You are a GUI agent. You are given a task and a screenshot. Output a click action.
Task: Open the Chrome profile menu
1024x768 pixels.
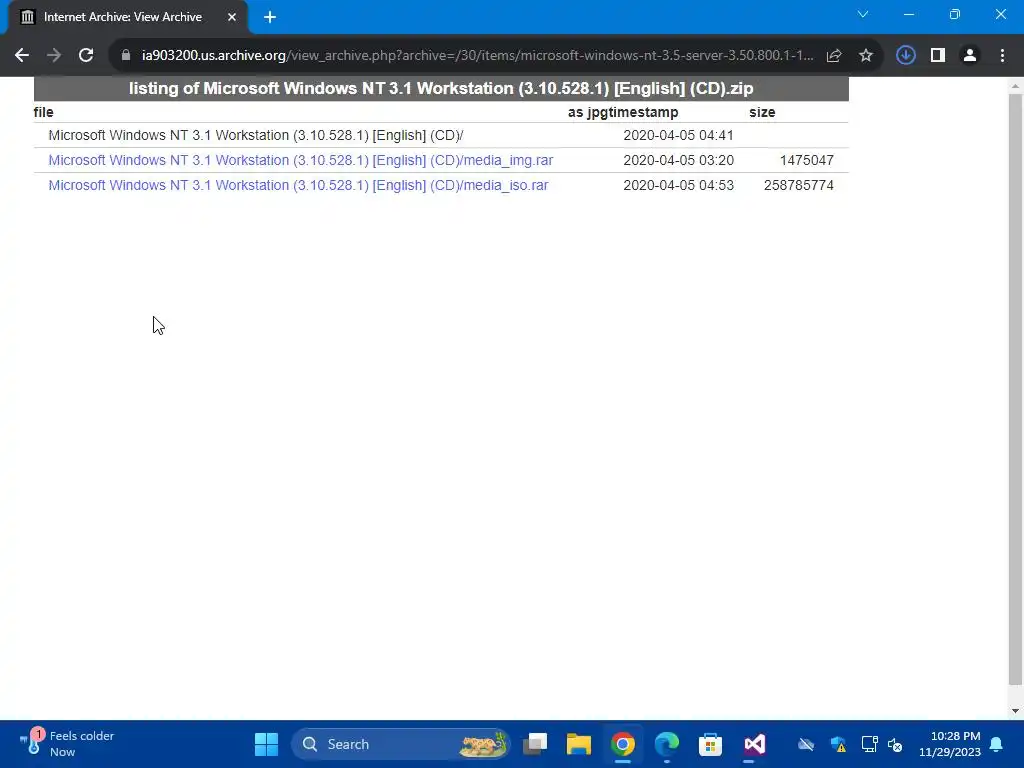pyautogui.click(x=970, y=56)
